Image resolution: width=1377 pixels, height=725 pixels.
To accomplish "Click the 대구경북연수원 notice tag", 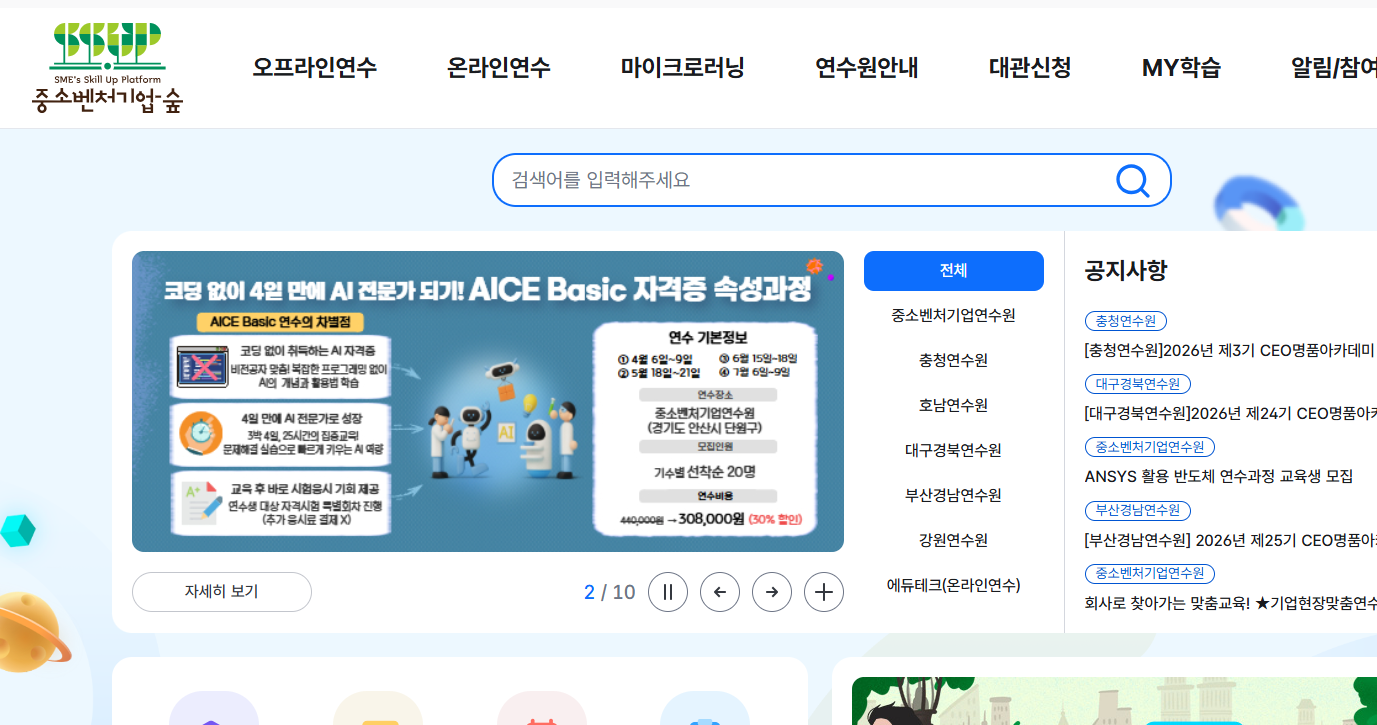I will [1138, 384].
